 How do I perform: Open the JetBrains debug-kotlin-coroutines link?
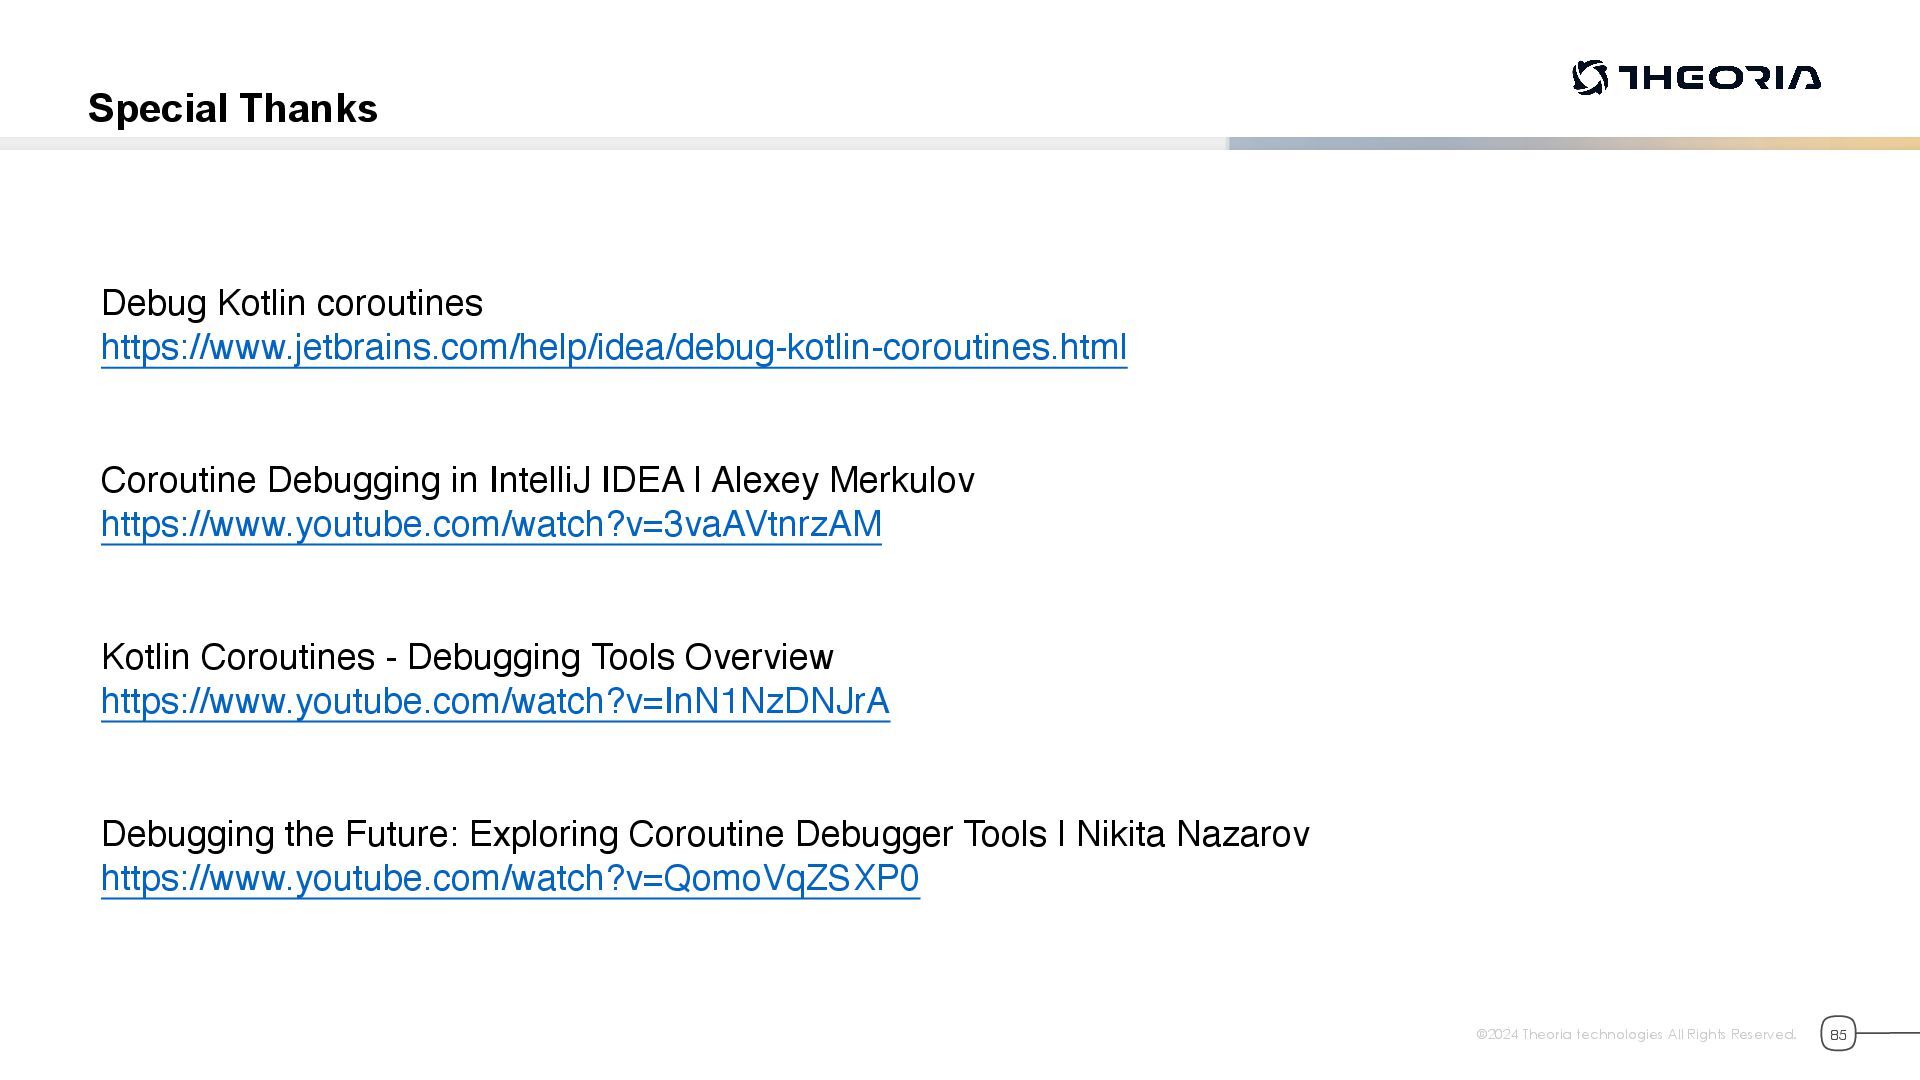pos(613,347)
